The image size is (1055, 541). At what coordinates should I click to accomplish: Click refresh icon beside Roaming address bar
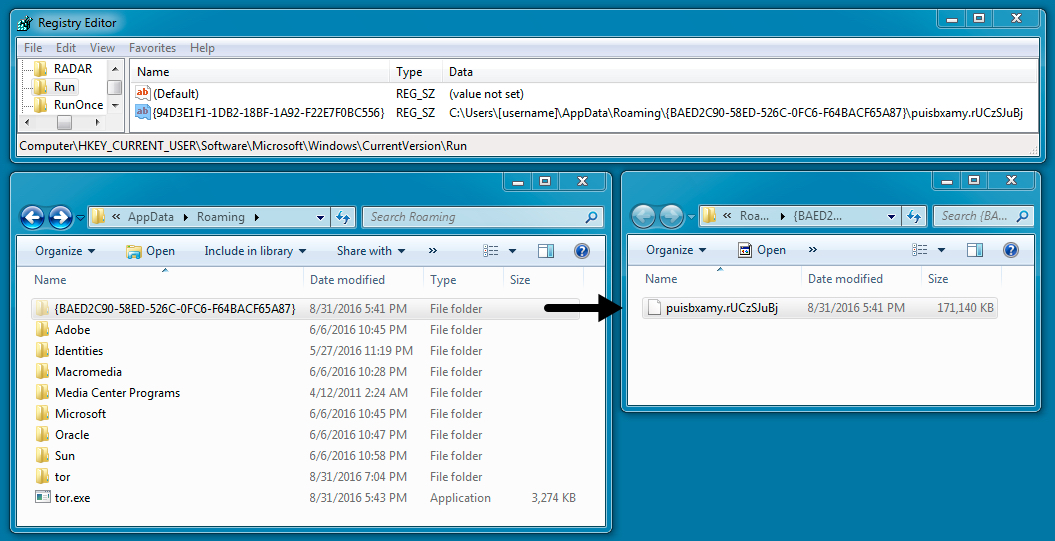[343, 217]
